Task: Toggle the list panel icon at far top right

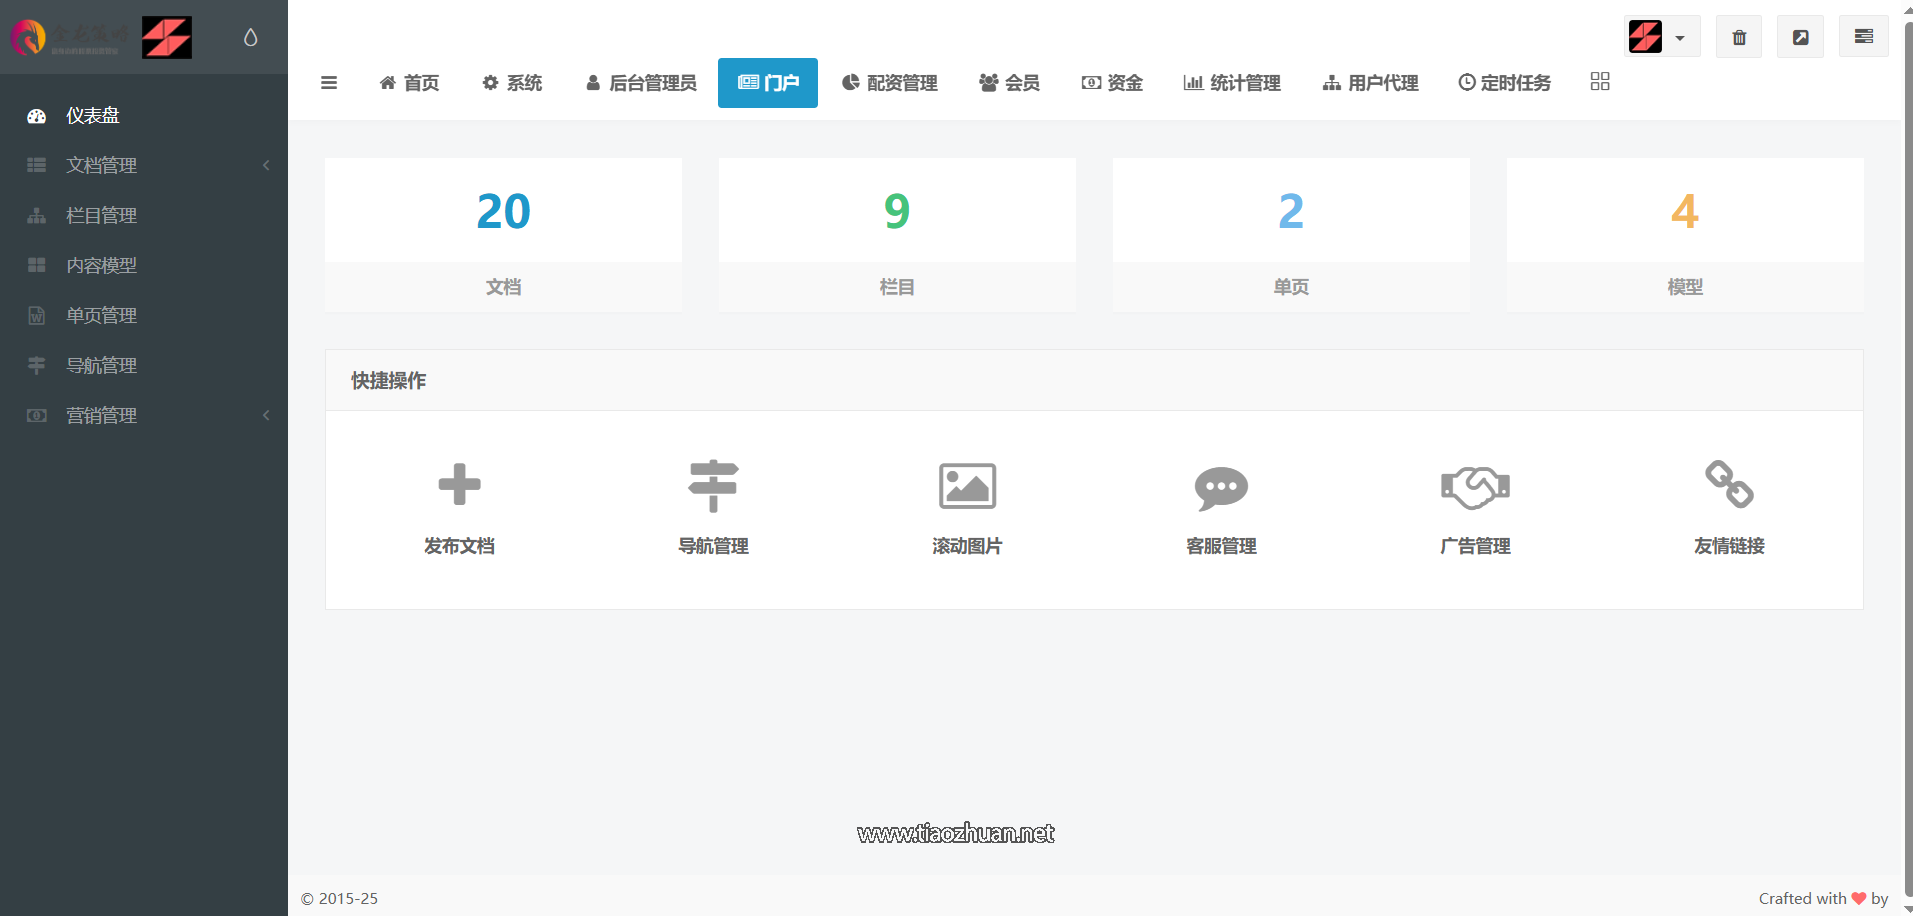Action: click(x=1864, y=36)
